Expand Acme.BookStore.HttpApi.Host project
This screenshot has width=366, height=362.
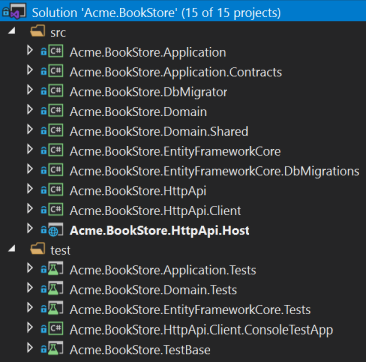[x=30, y=228]
